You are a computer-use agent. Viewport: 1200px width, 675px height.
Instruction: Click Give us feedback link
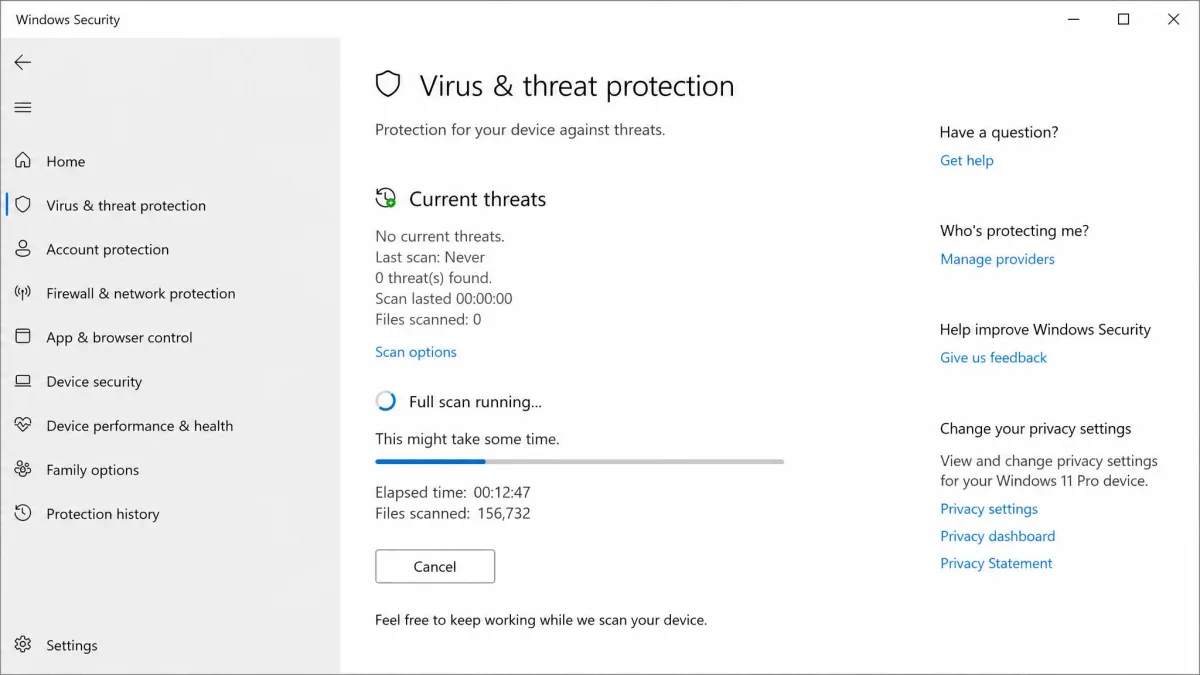993,357
